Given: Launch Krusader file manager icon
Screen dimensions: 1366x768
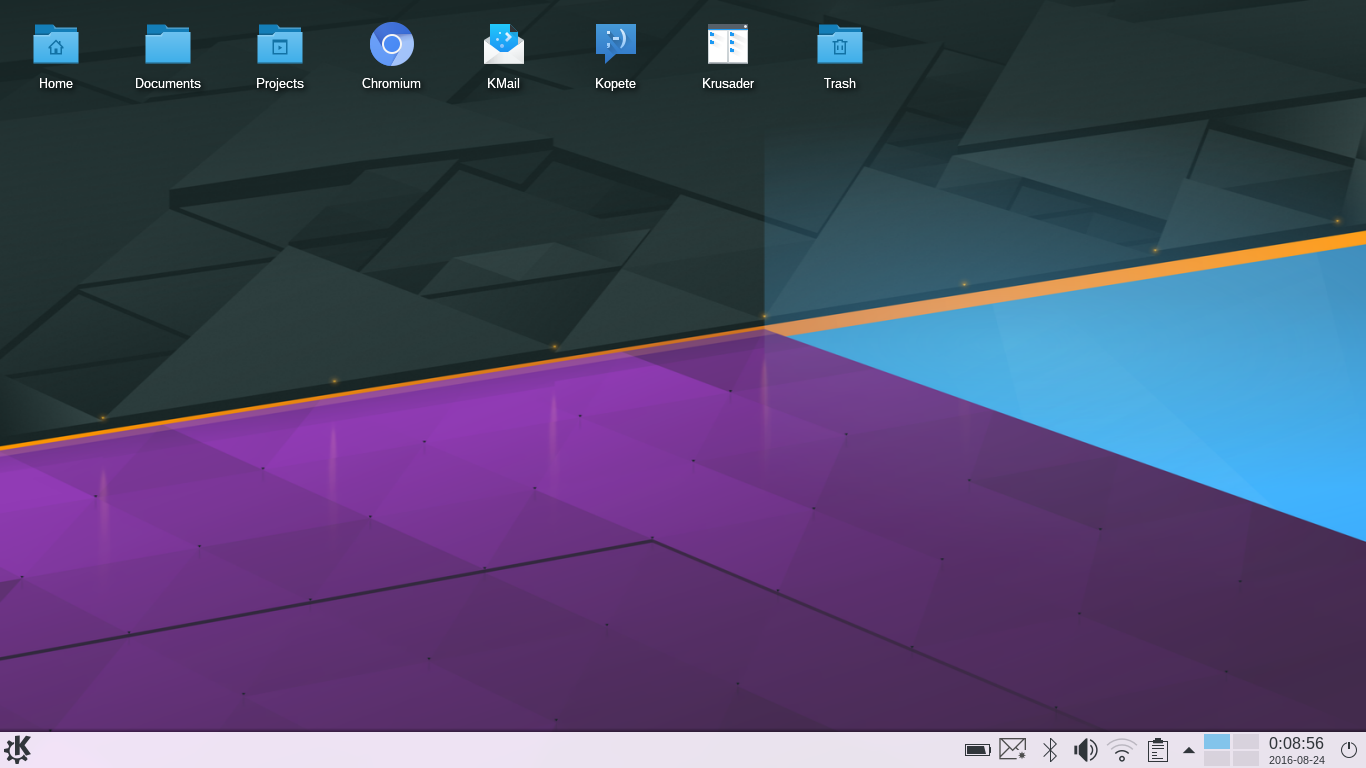Looking at the screenshot, I should tap(728, 44).
